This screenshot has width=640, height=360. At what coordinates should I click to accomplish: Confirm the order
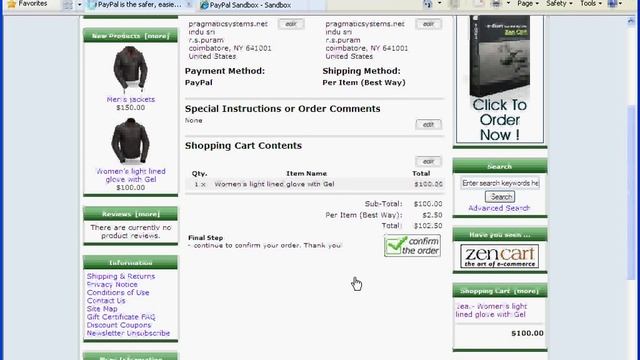coord(412,246)
